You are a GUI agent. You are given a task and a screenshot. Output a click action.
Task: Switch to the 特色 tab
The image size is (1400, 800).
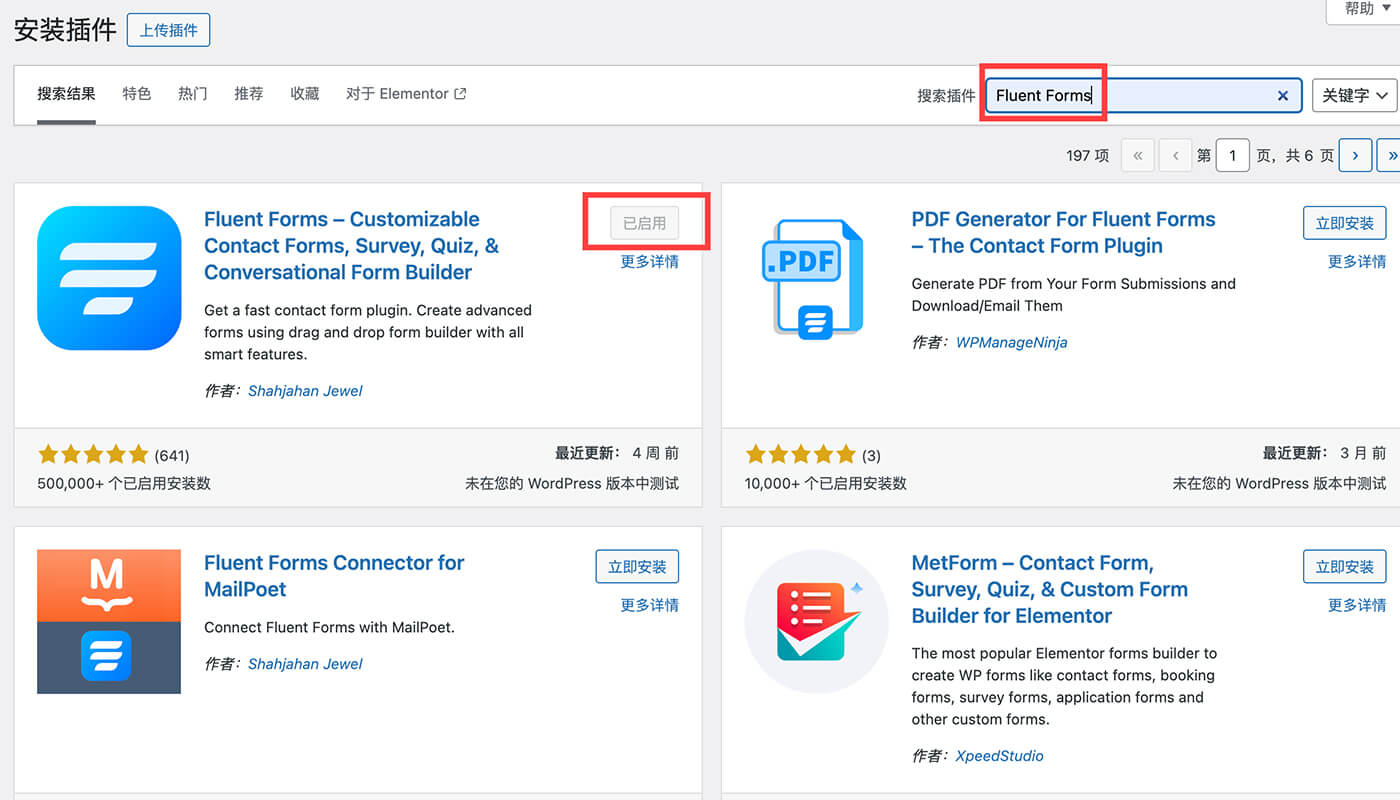[x=137, y=94]
